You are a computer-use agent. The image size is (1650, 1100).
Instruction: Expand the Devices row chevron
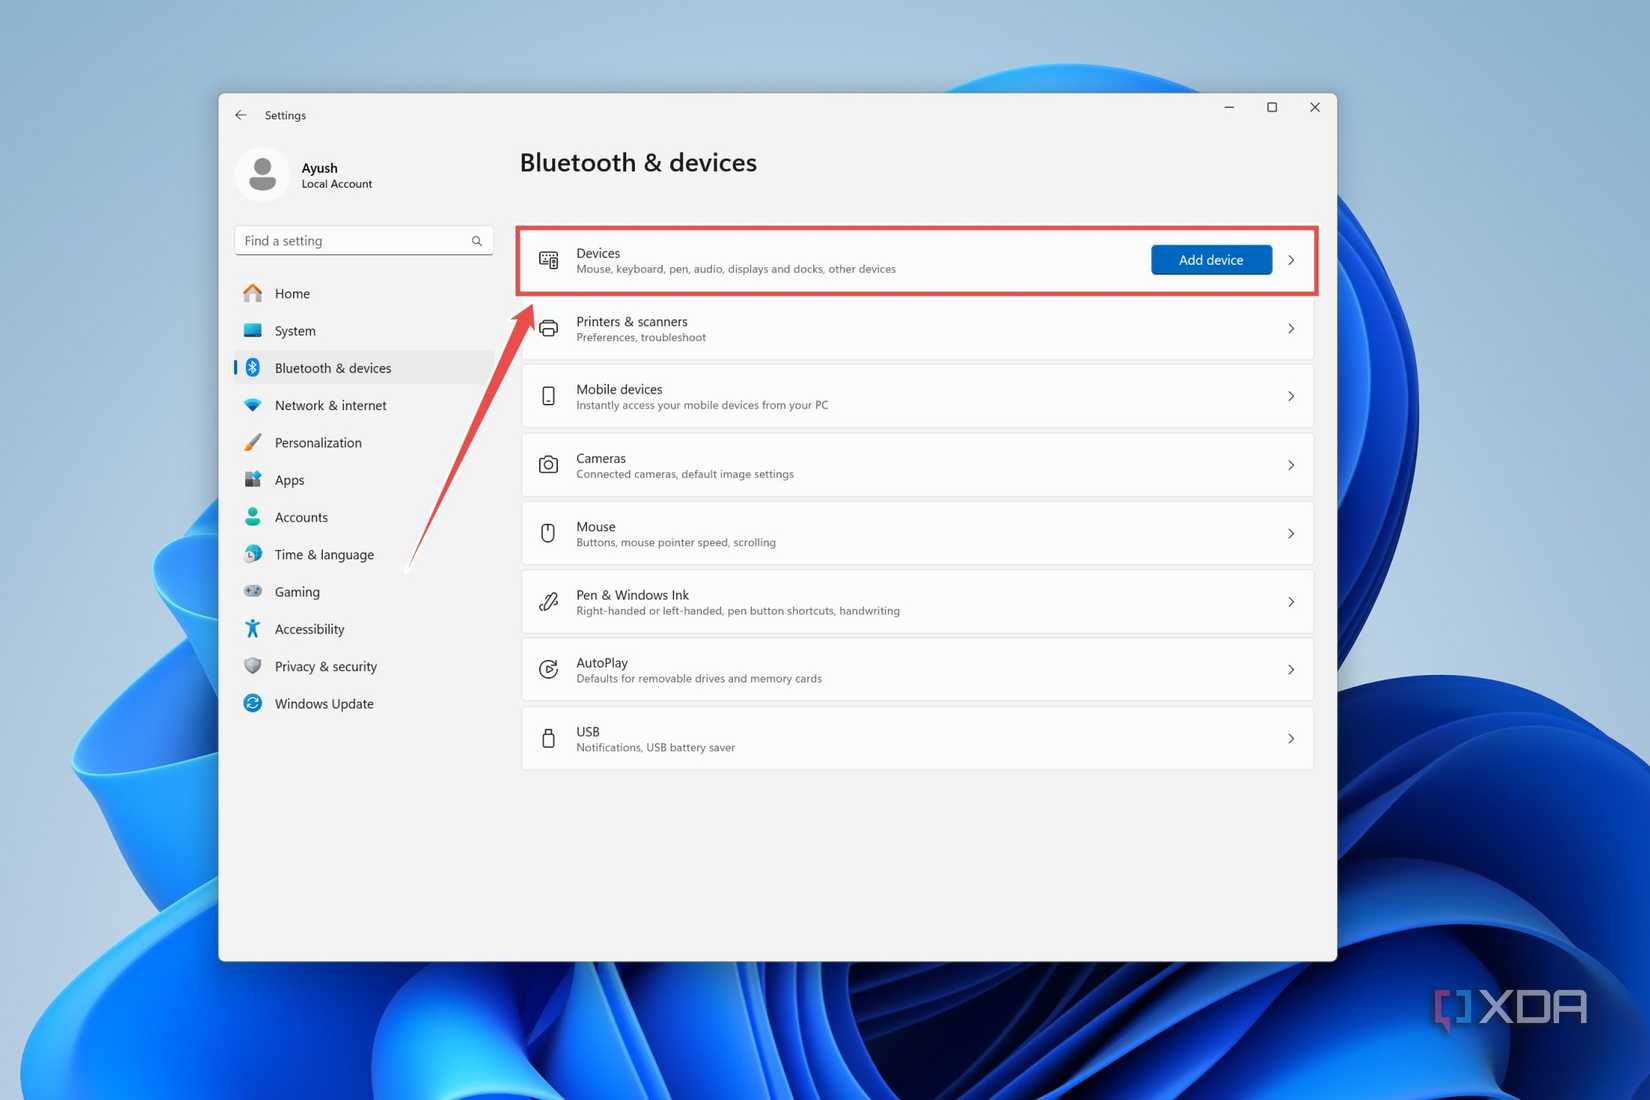point(1291,260)
